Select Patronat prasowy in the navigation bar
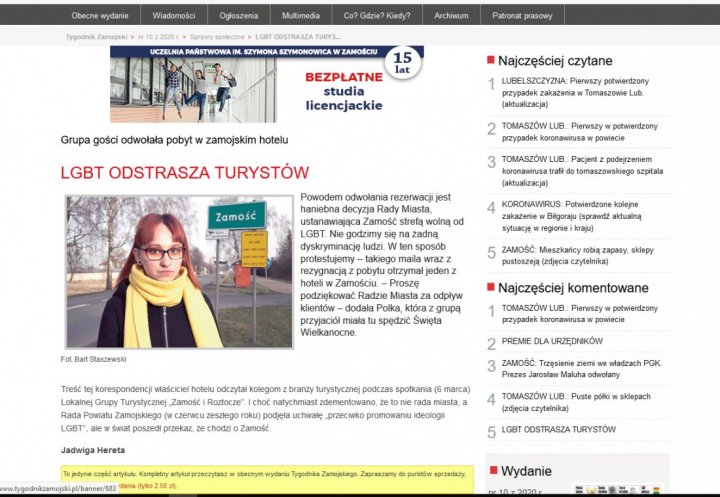This screenshot has width=720, height=497. point(523,16)
